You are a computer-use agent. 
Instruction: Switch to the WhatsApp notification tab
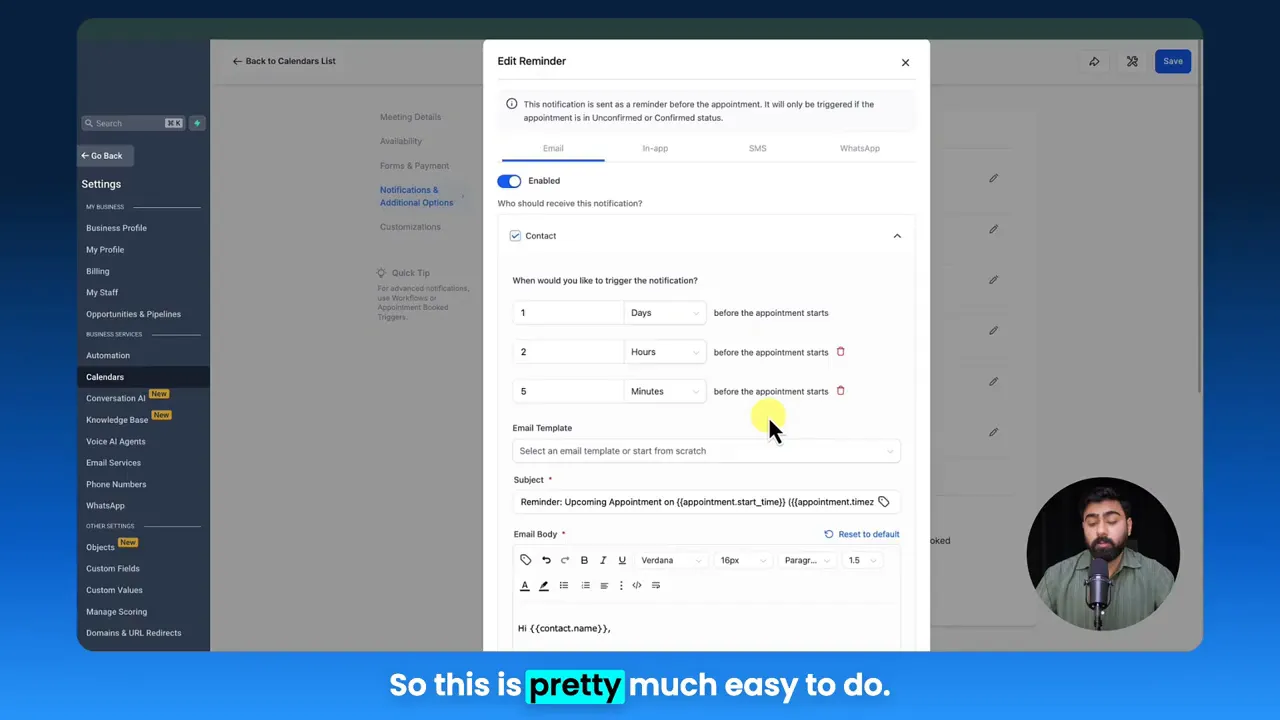point(859,148)
